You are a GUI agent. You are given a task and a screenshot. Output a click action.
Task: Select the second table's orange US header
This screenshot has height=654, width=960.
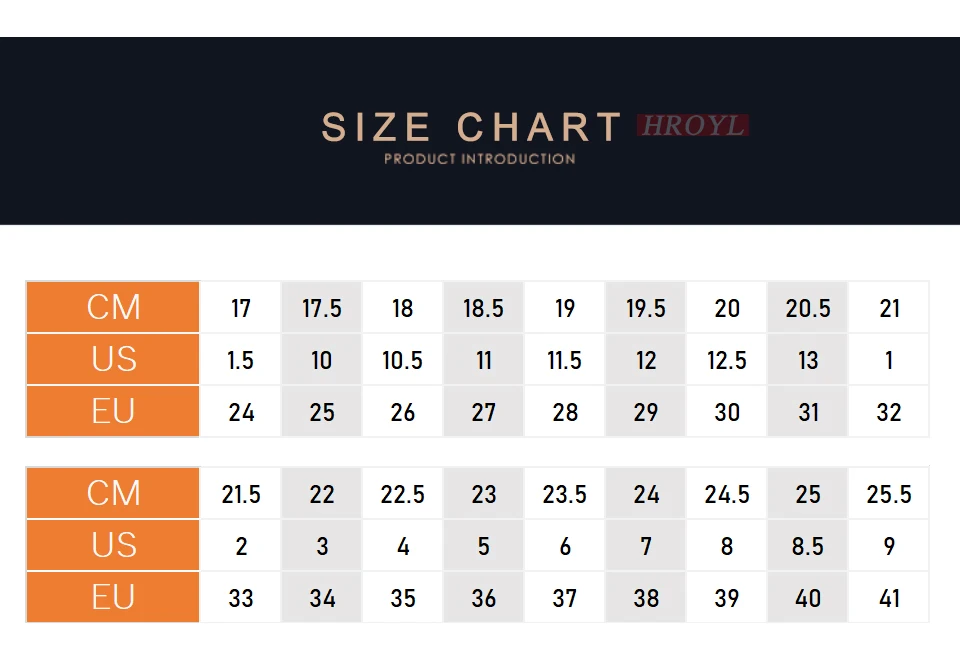[113, 545]
